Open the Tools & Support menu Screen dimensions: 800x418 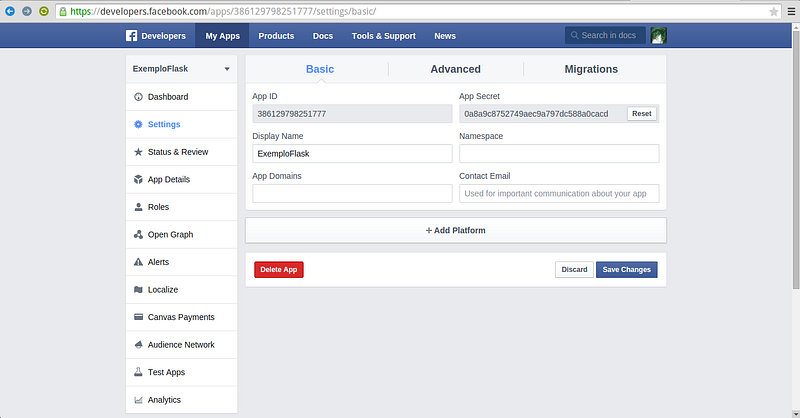(384, 36)
